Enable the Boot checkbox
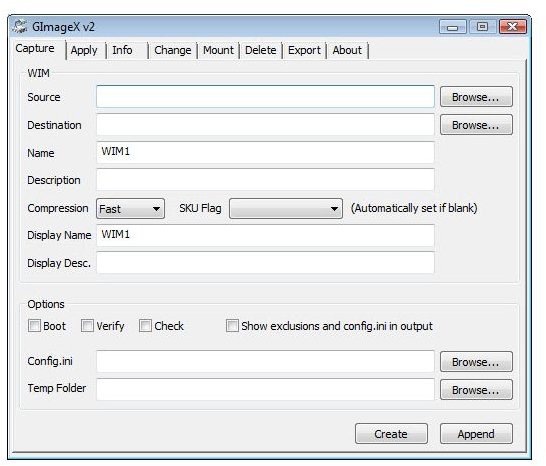546x466 pixels. click(34, 326)
